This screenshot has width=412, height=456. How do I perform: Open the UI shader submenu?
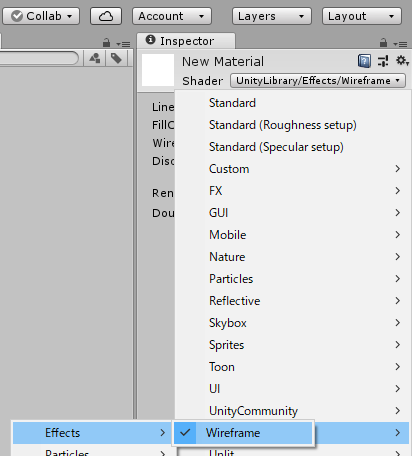292,389
